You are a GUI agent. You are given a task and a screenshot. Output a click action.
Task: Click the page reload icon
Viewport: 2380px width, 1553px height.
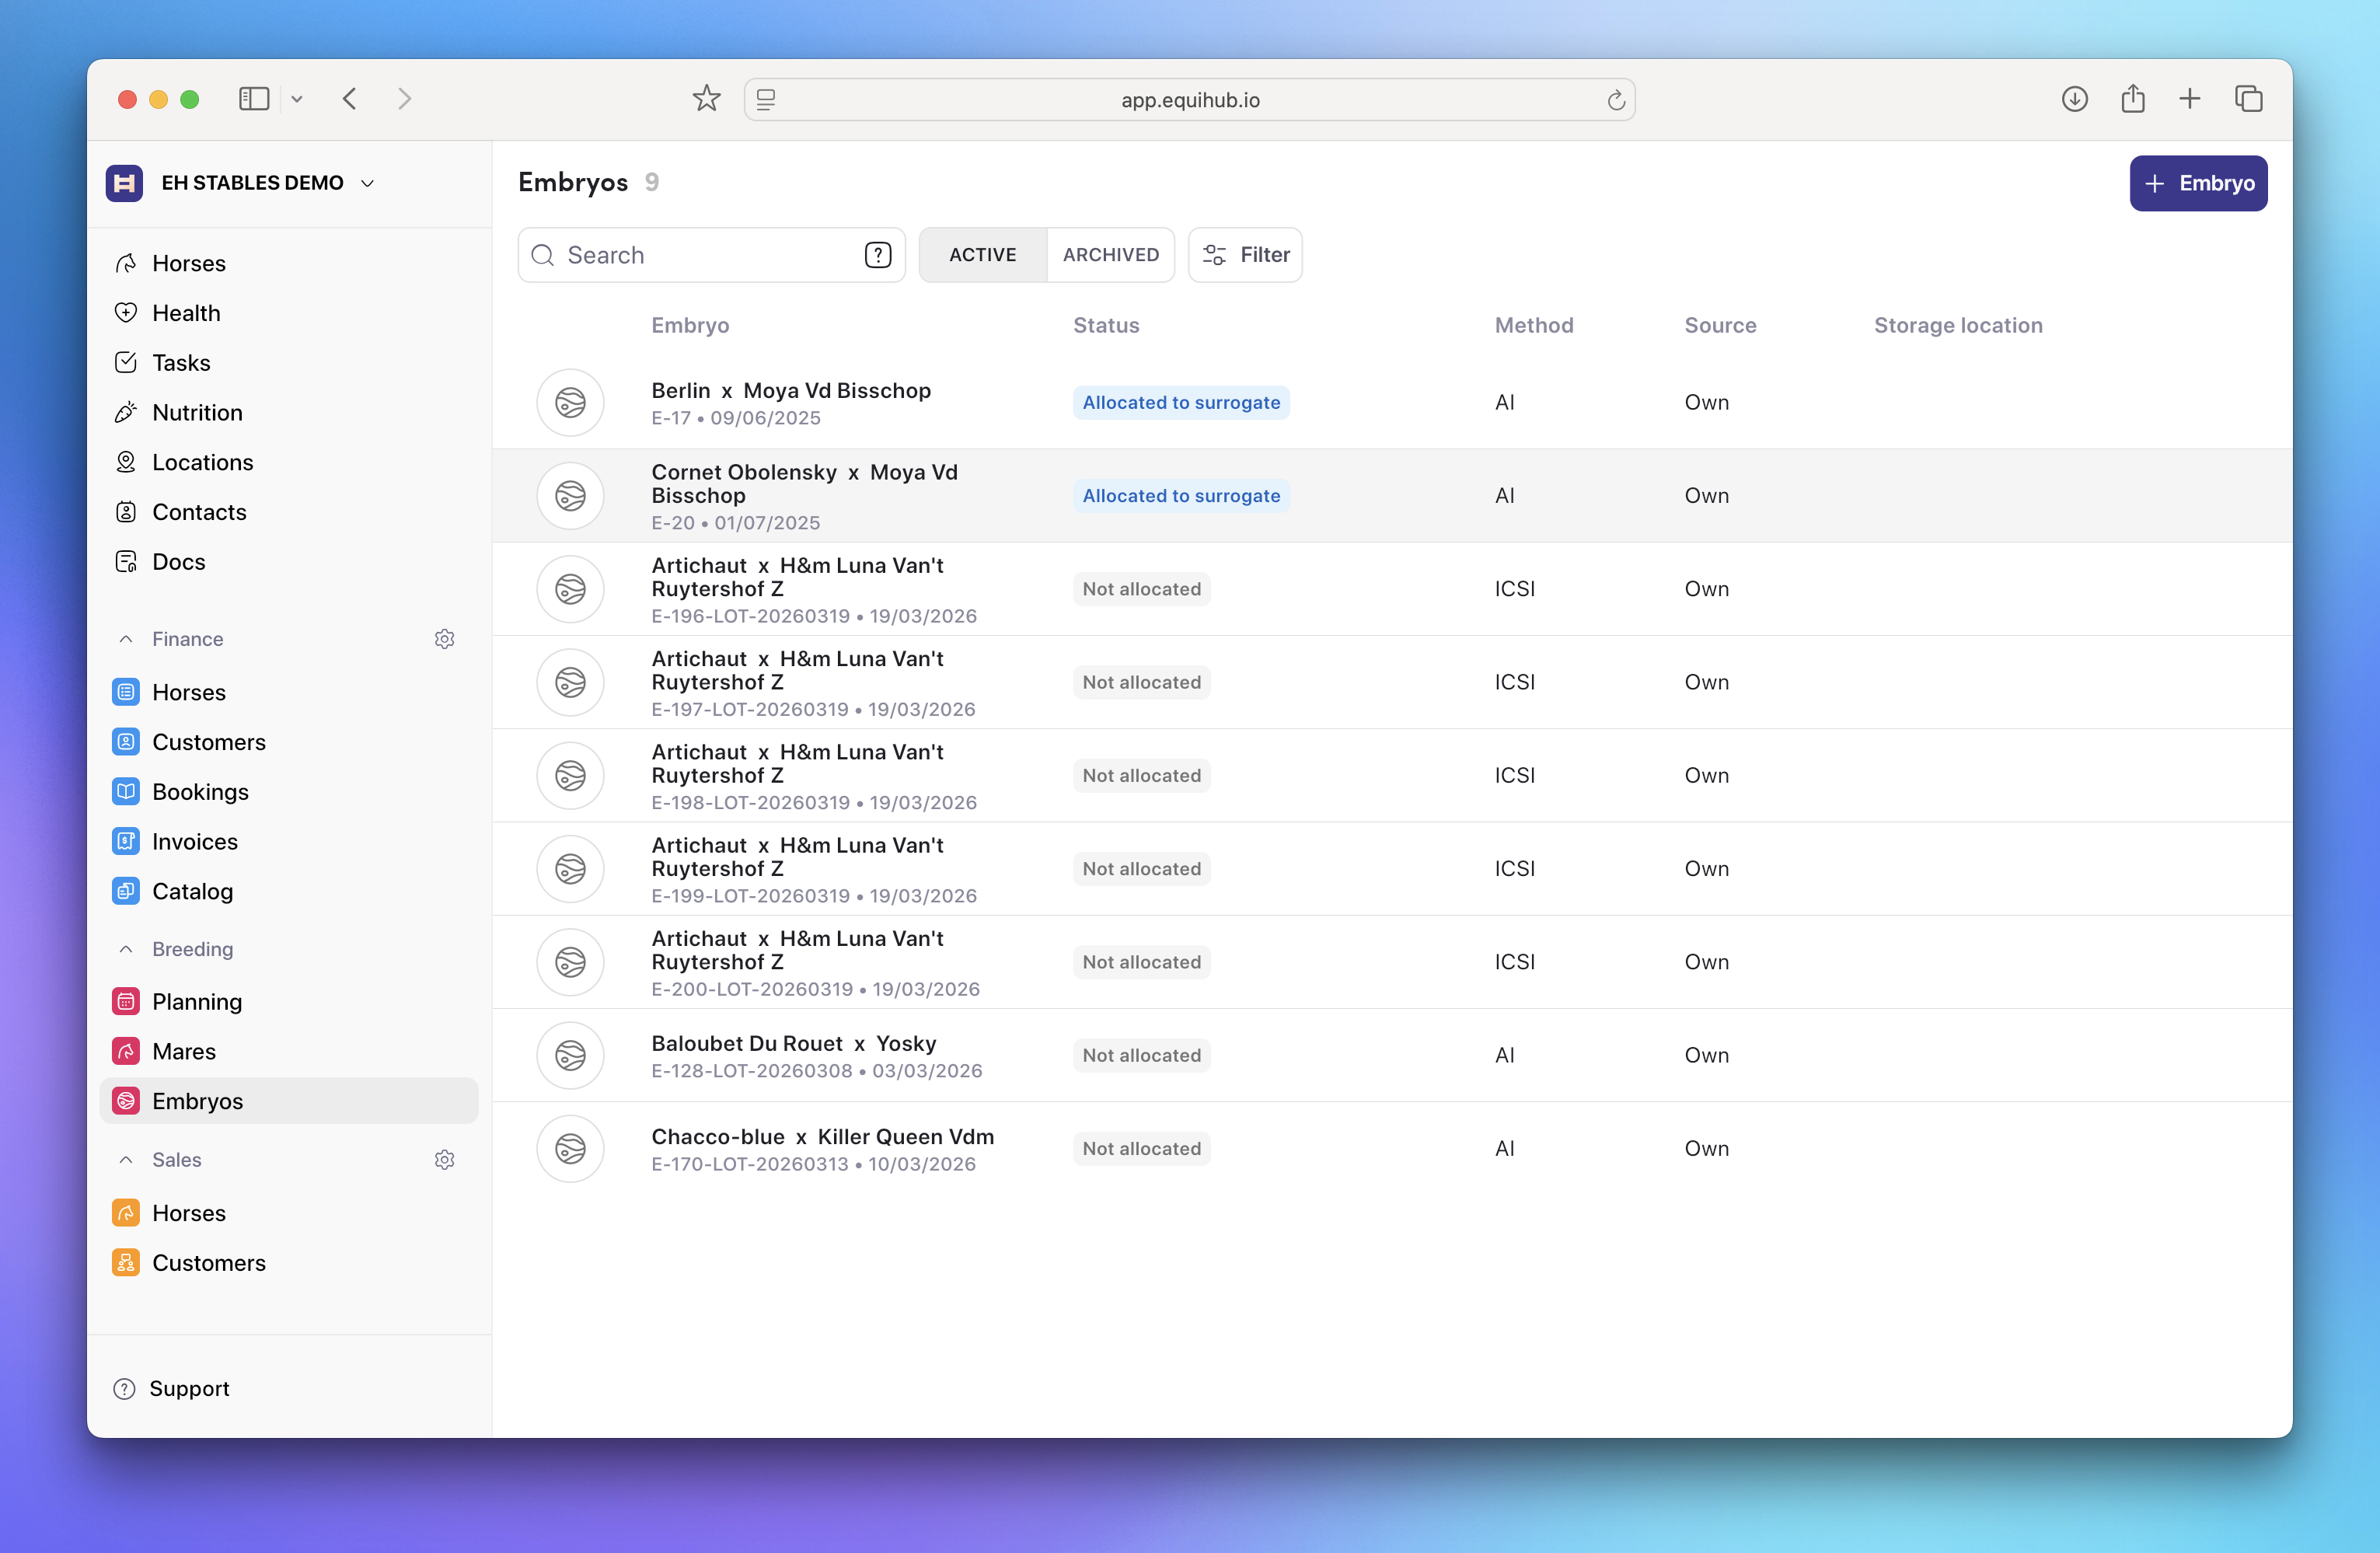pos(1616,100)
